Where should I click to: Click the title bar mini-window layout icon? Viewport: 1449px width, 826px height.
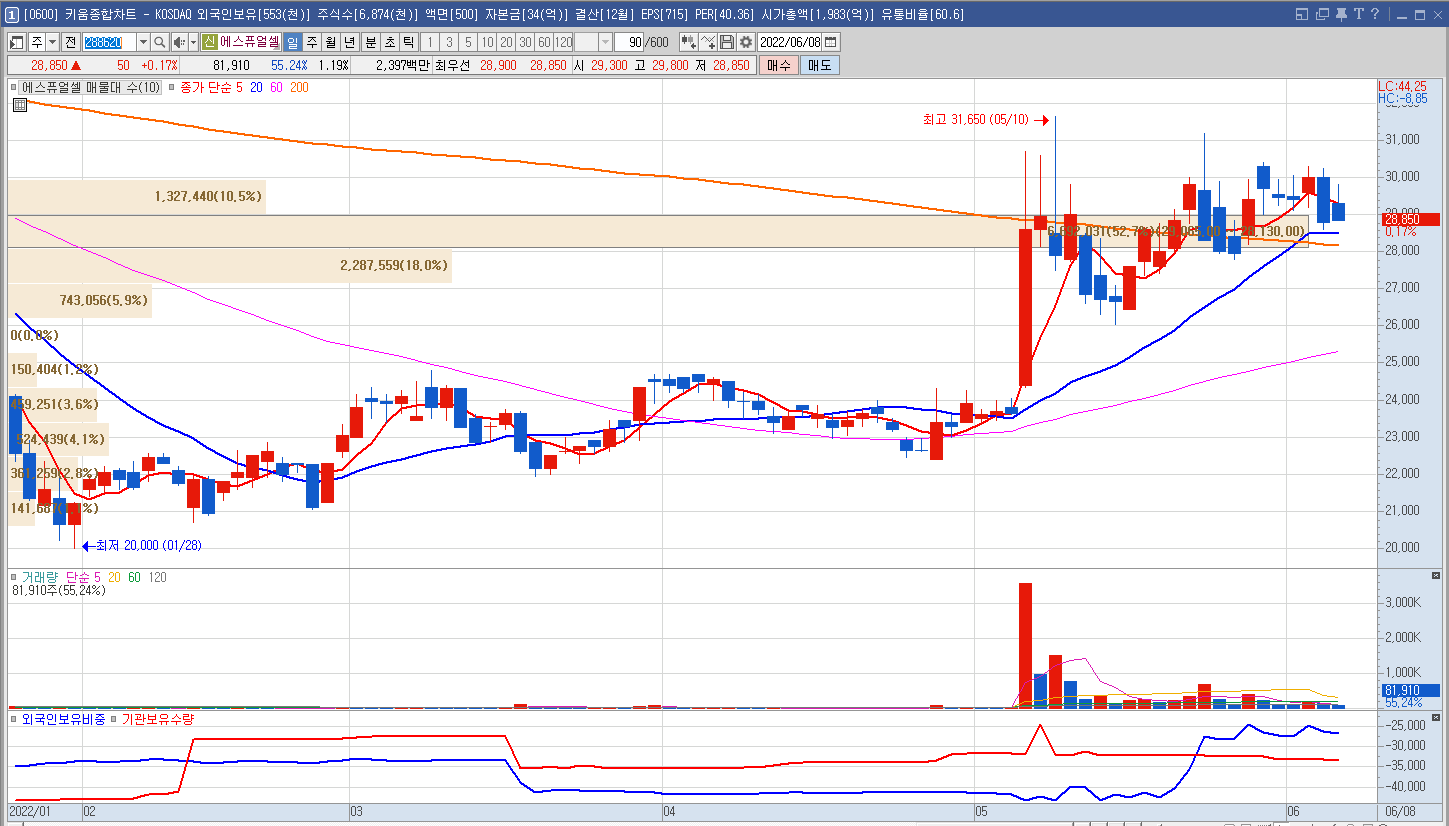pyautogui.click(x=1302, y=14)
